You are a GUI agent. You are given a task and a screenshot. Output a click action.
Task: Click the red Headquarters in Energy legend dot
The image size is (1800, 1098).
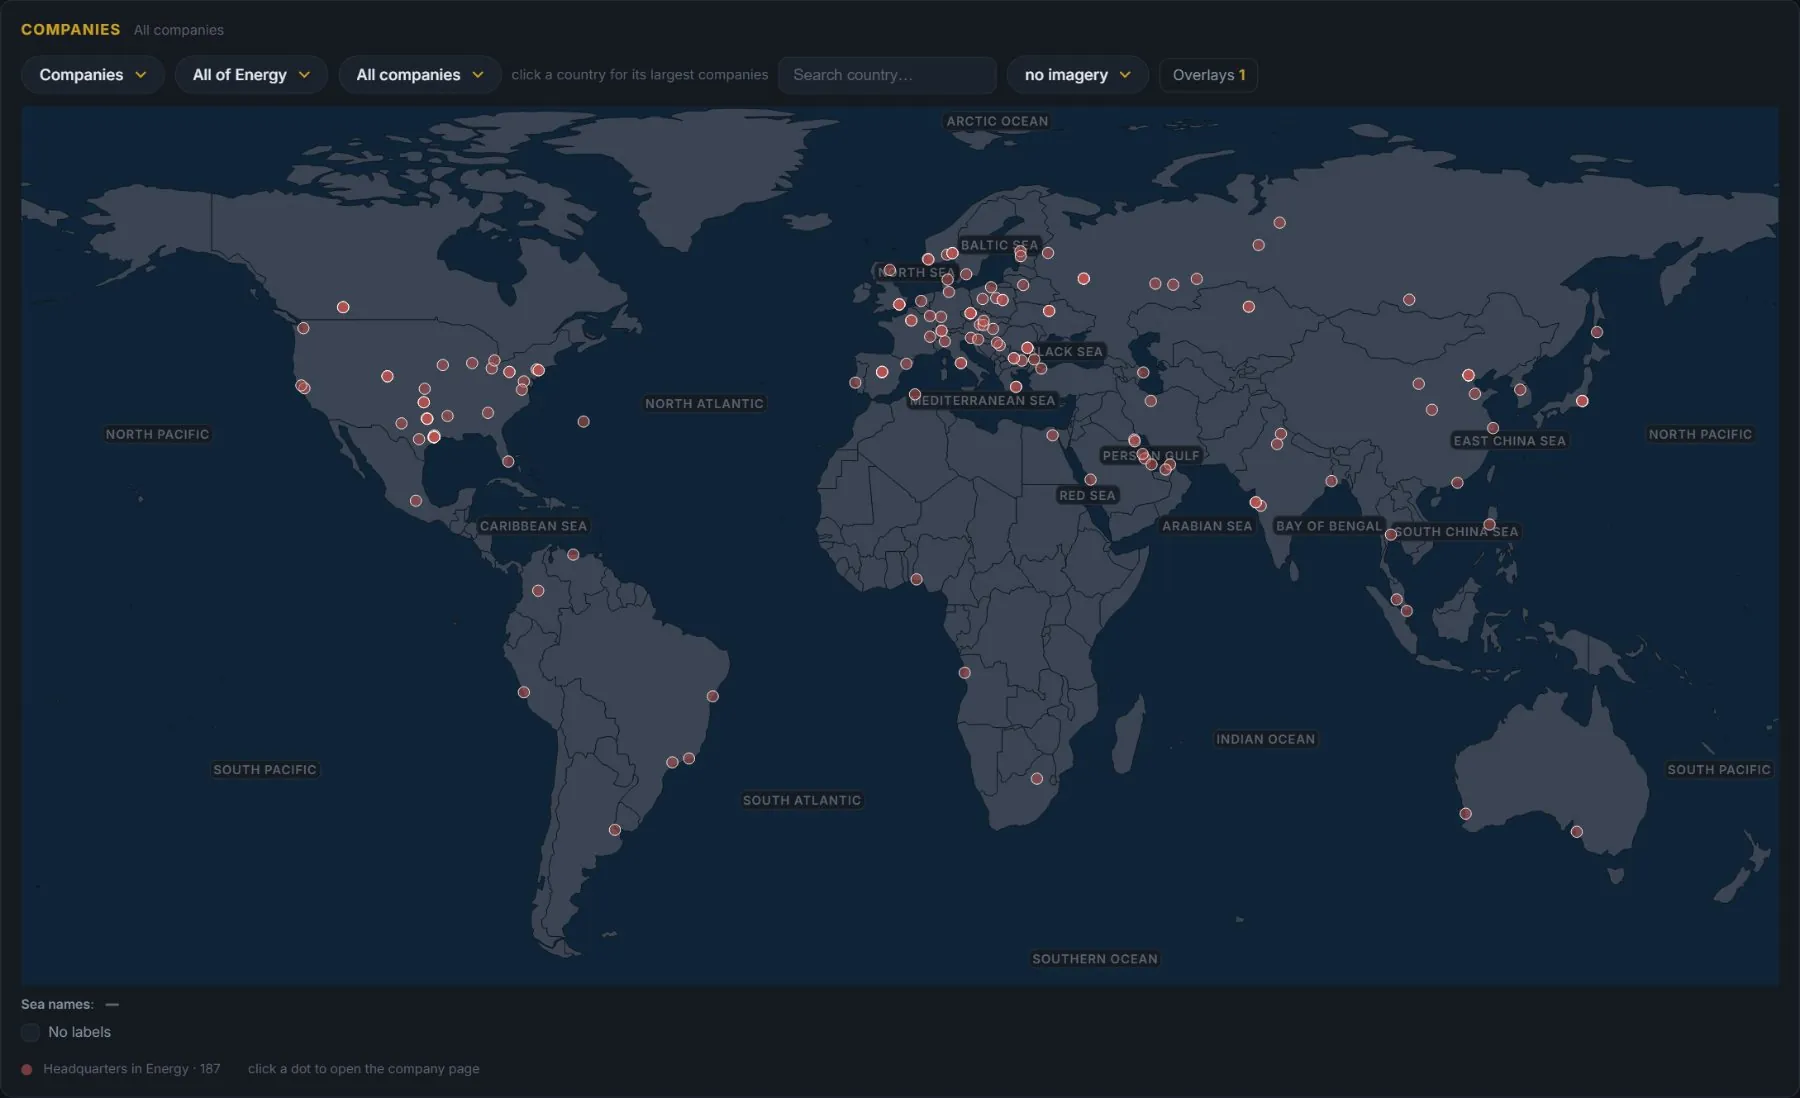(x=27, y=1069)
